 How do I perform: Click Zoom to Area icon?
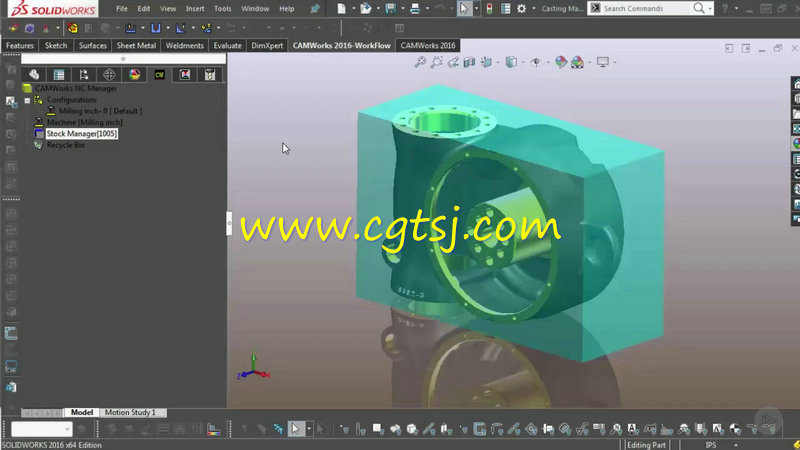pyautogui.click(x=436, y=62)
